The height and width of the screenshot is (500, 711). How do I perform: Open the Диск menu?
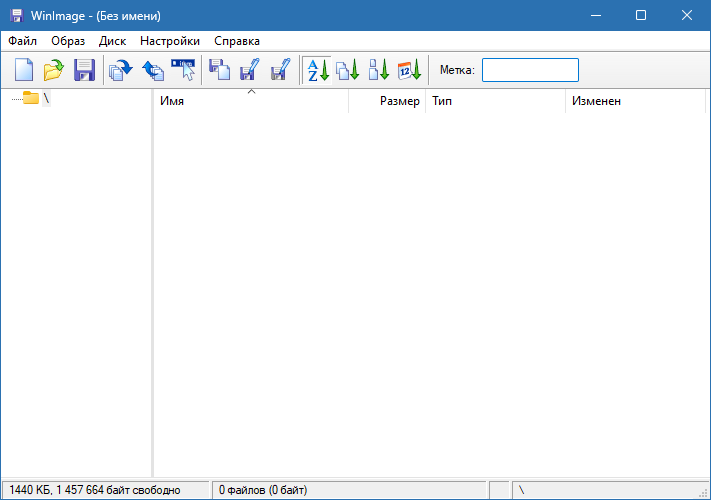(x=112, y=41)
